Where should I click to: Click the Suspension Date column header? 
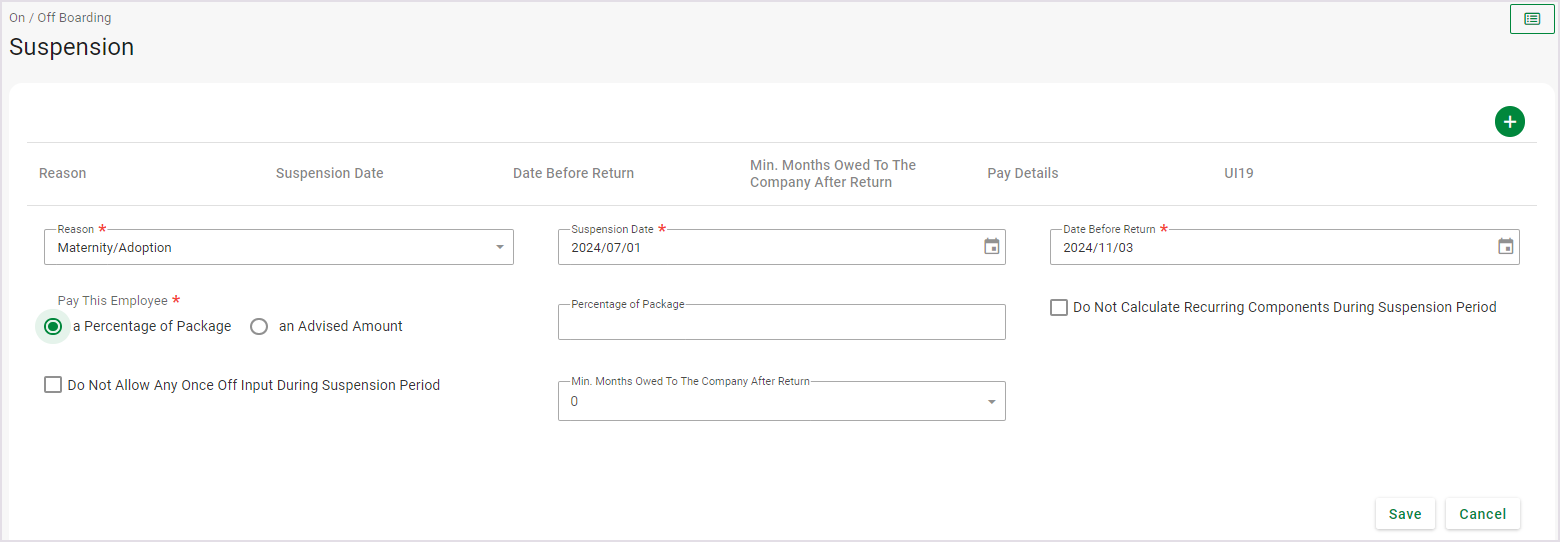(x=329, y=173)
